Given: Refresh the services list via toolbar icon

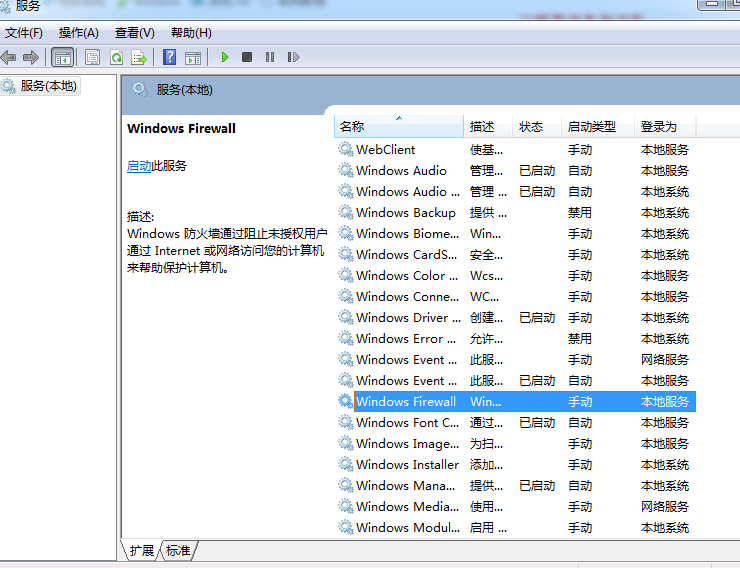Looking at the screenshot, I should pyautogui.click(x=116, y=58).
